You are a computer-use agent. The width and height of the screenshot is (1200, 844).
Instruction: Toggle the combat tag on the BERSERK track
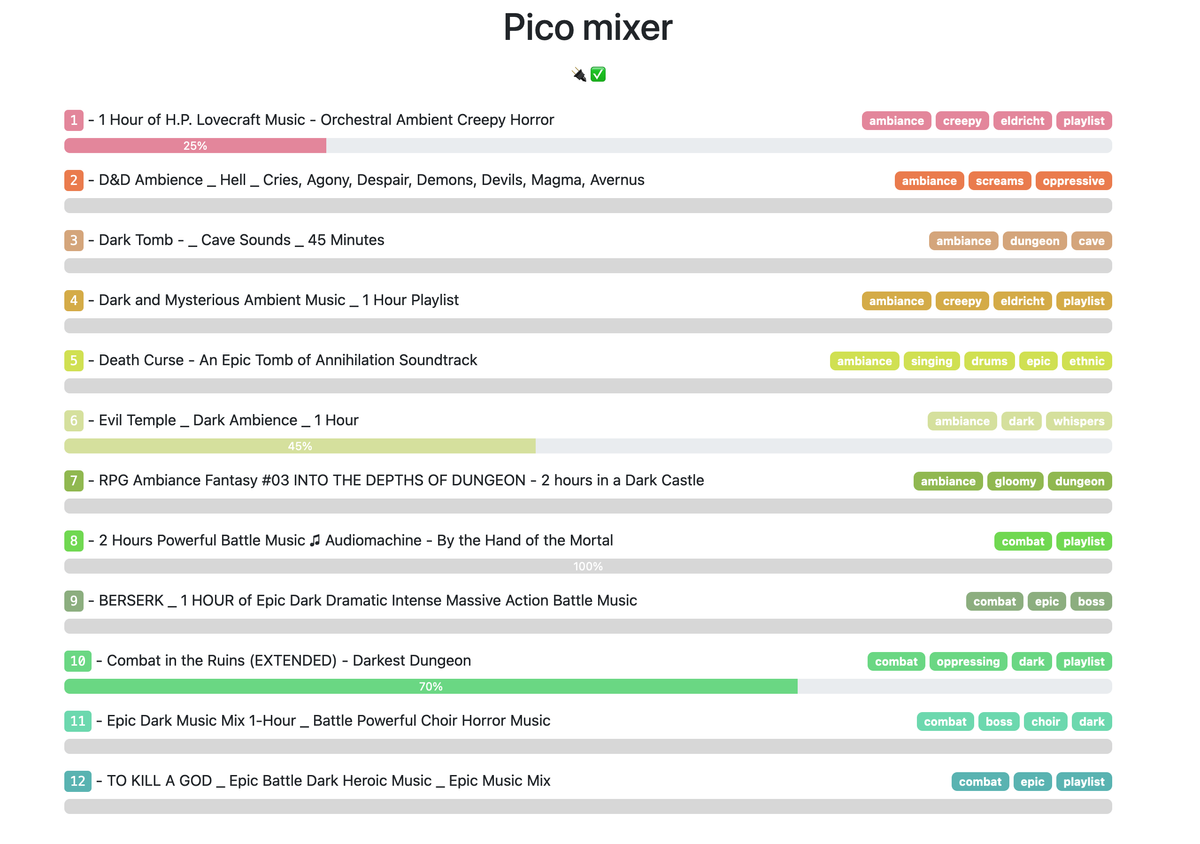tap(994, 601)
